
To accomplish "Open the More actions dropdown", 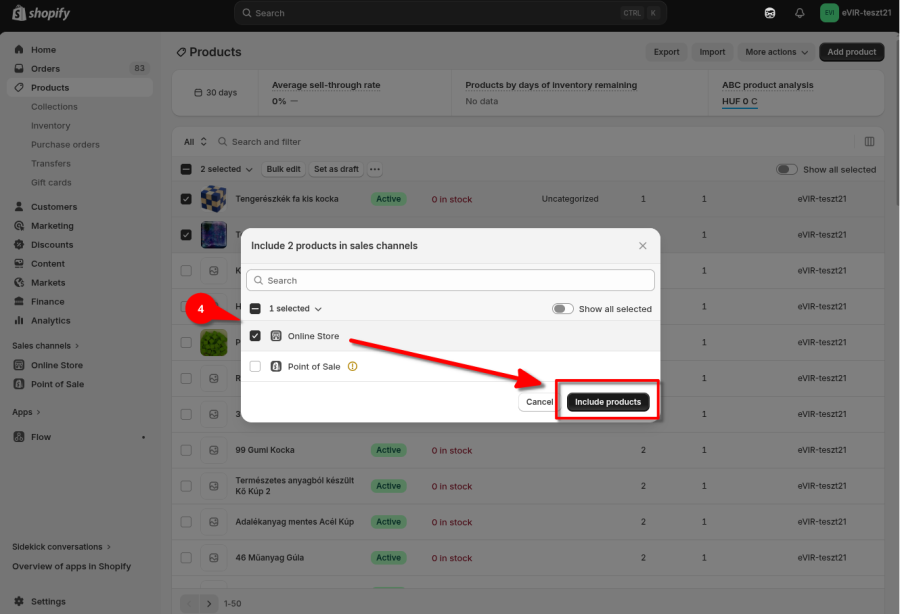I will click(x=776, y=52).
